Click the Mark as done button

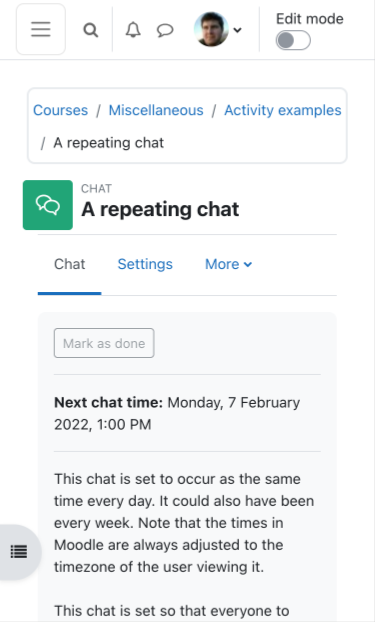pos(104,343)
